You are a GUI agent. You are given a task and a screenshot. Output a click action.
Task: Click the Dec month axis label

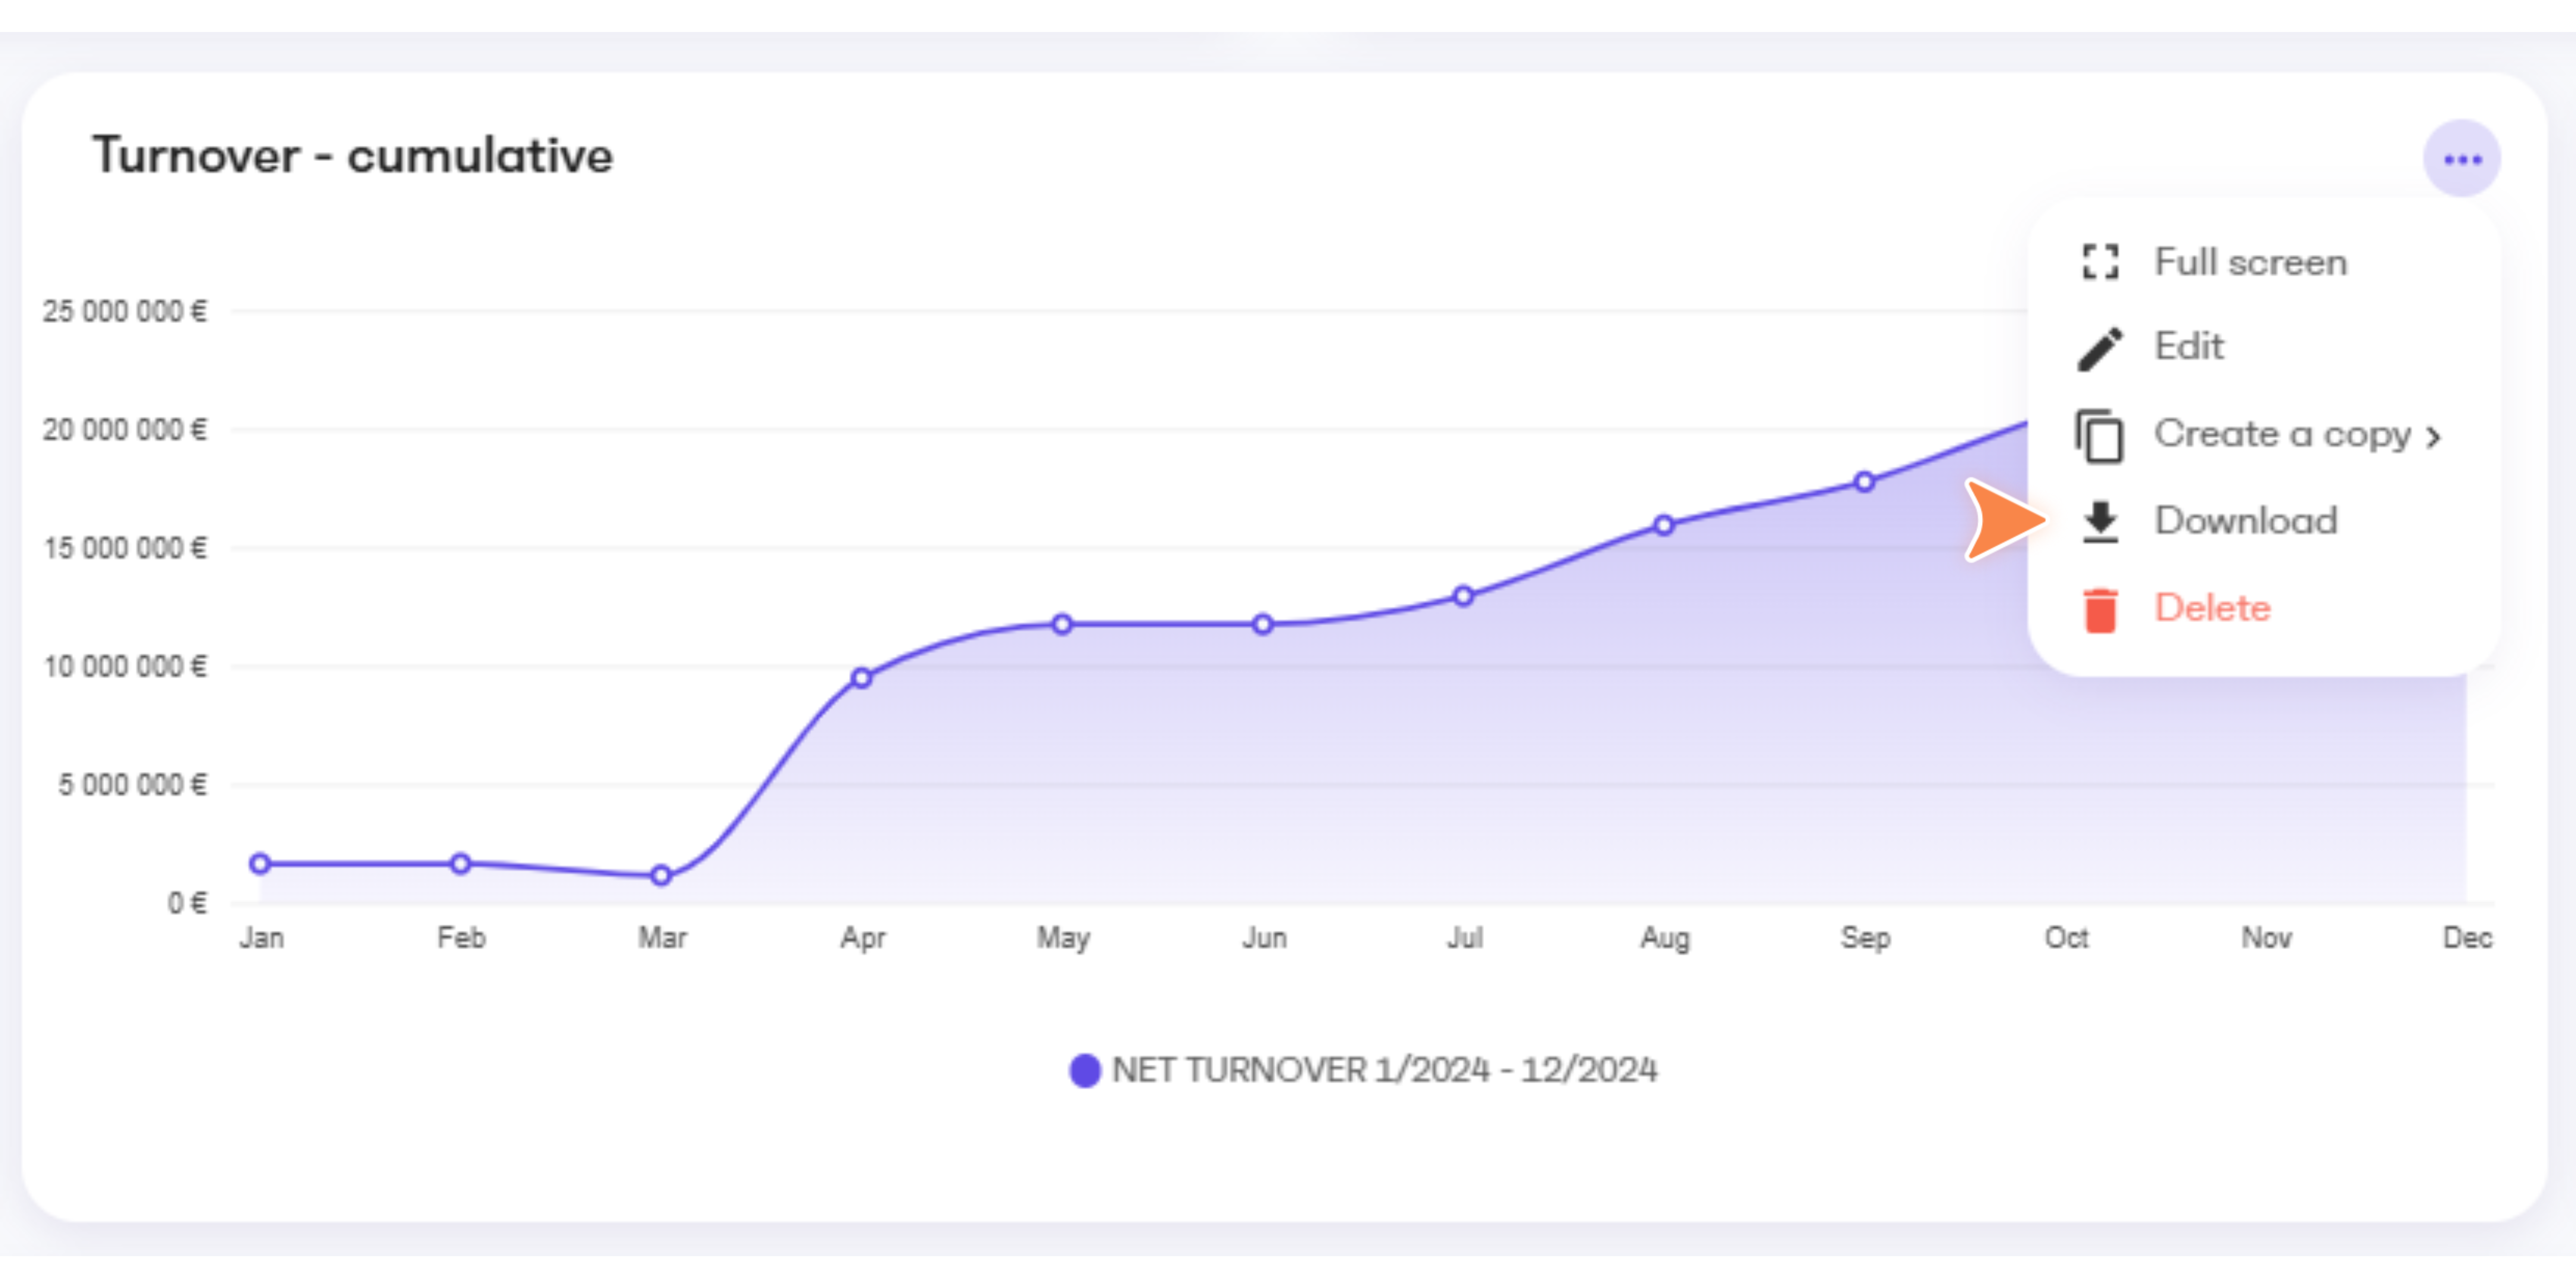(2467, 938)
